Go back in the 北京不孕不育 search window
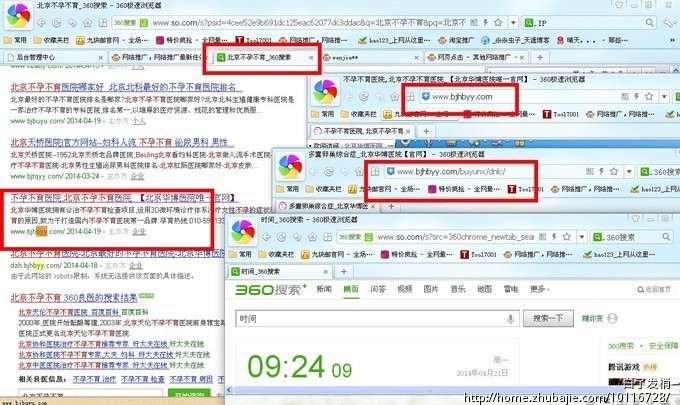 [42, 23]
